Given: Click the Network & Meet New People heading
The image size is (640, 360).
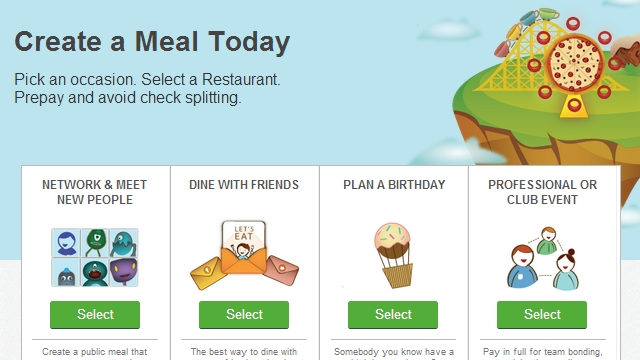Looking at the screenshot, I should [x=95, y=192].
